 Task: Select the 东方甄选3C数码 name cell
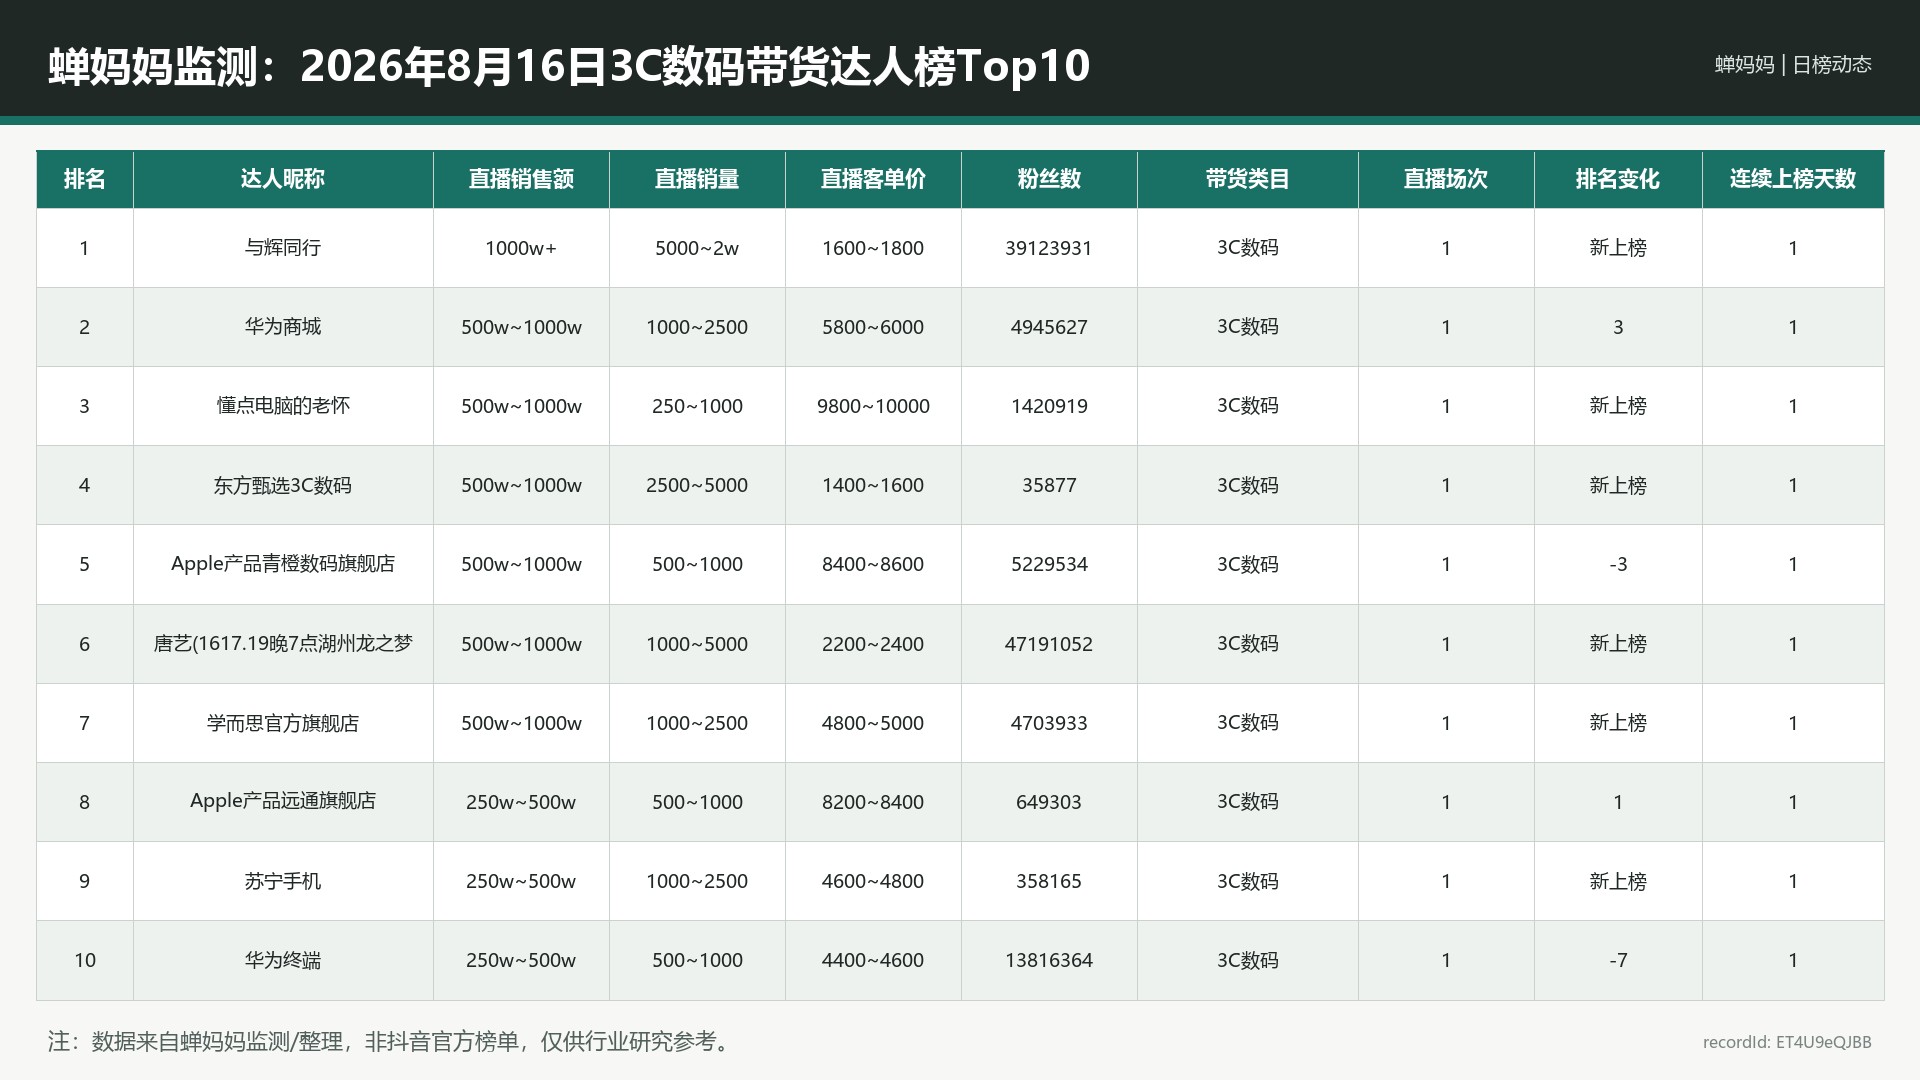point(283,485)
